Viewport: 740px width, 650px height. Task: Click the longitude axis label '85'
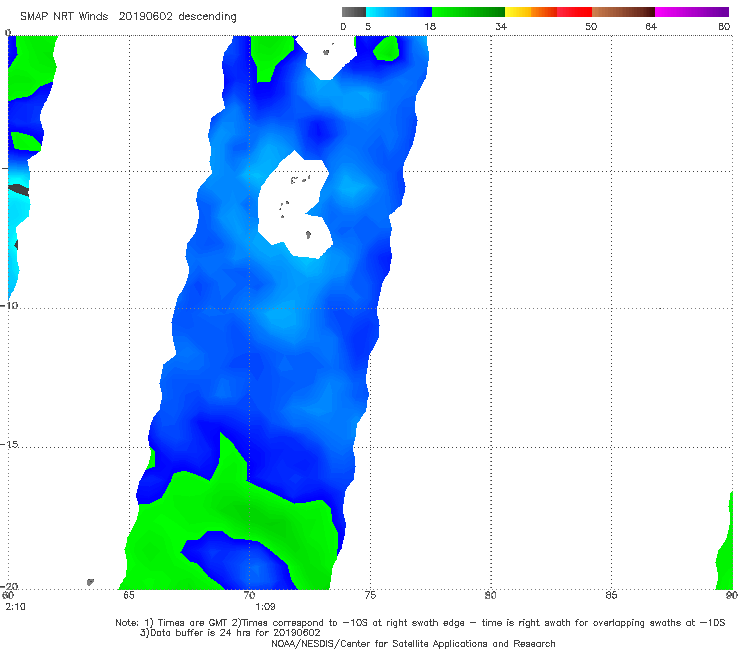point(611,595)
